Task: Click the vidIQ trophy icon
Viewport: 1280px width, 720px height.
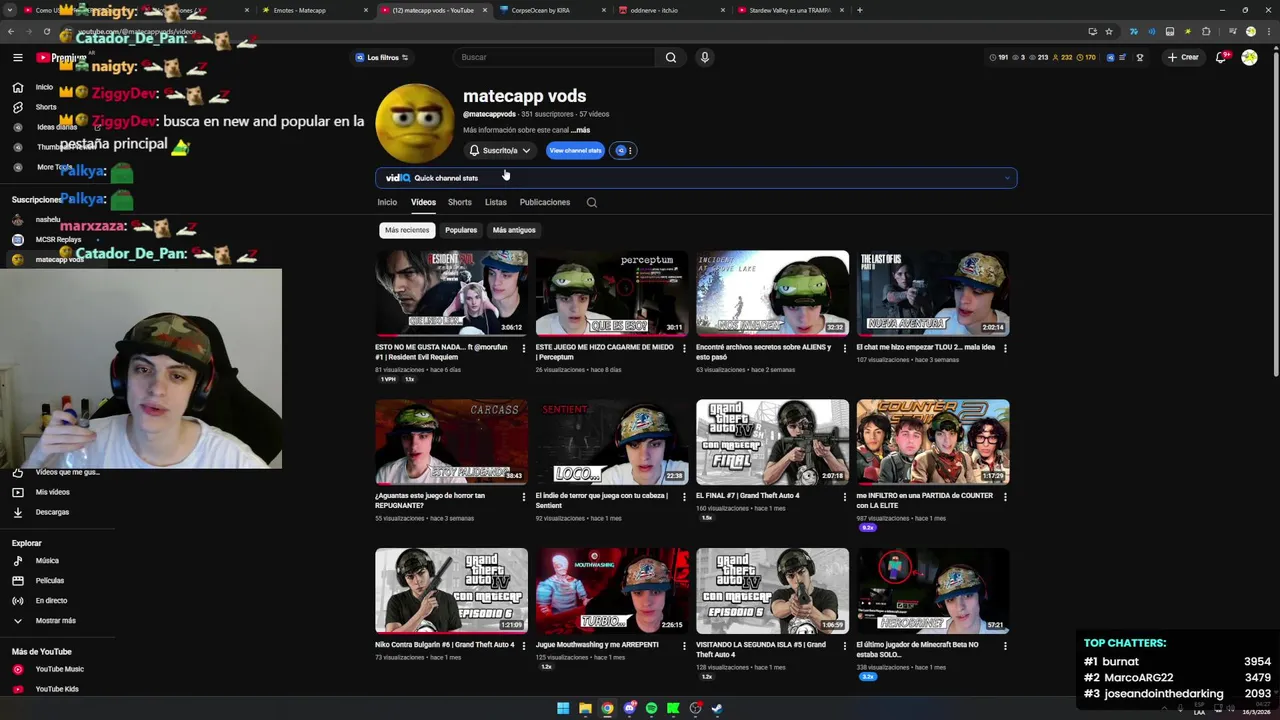Action: [x=1139, y=57]
